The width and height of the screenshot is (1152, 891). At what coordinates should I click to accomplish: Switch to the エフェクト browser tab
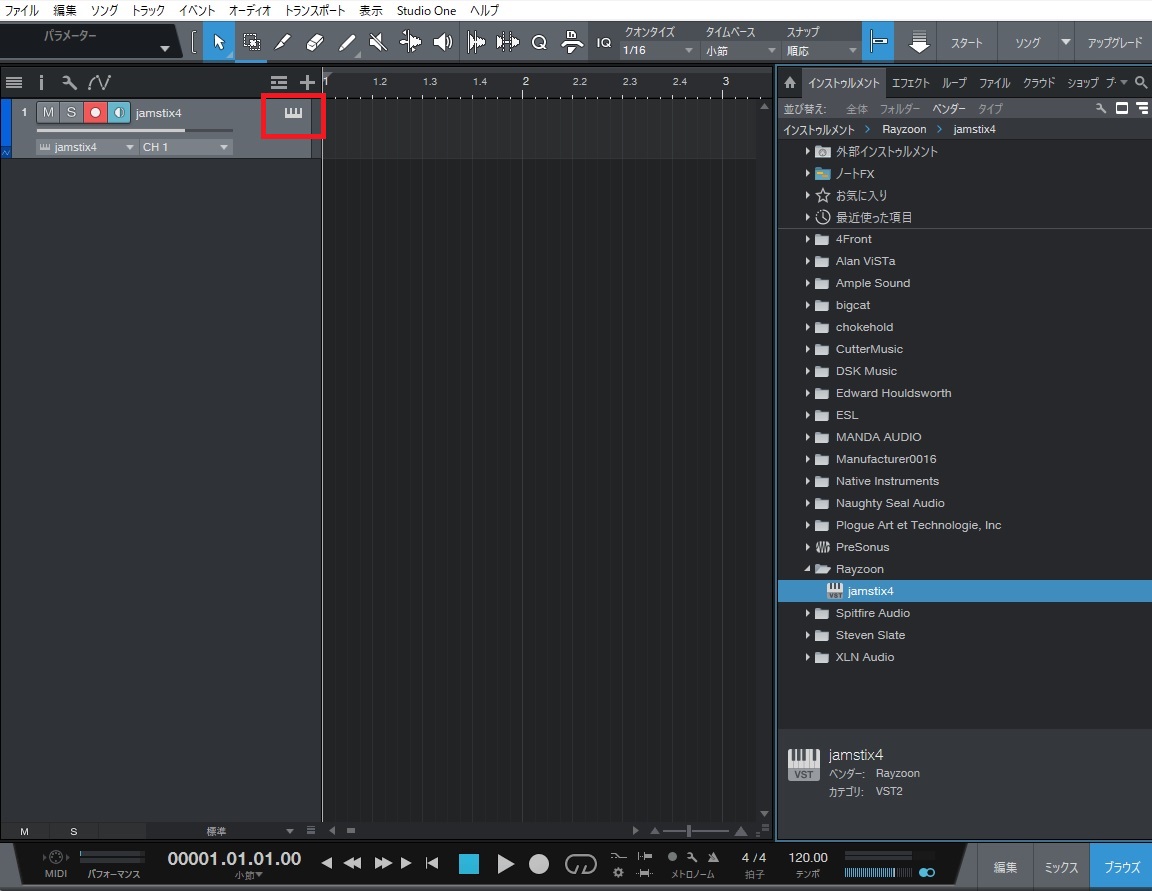click(910, 83)
